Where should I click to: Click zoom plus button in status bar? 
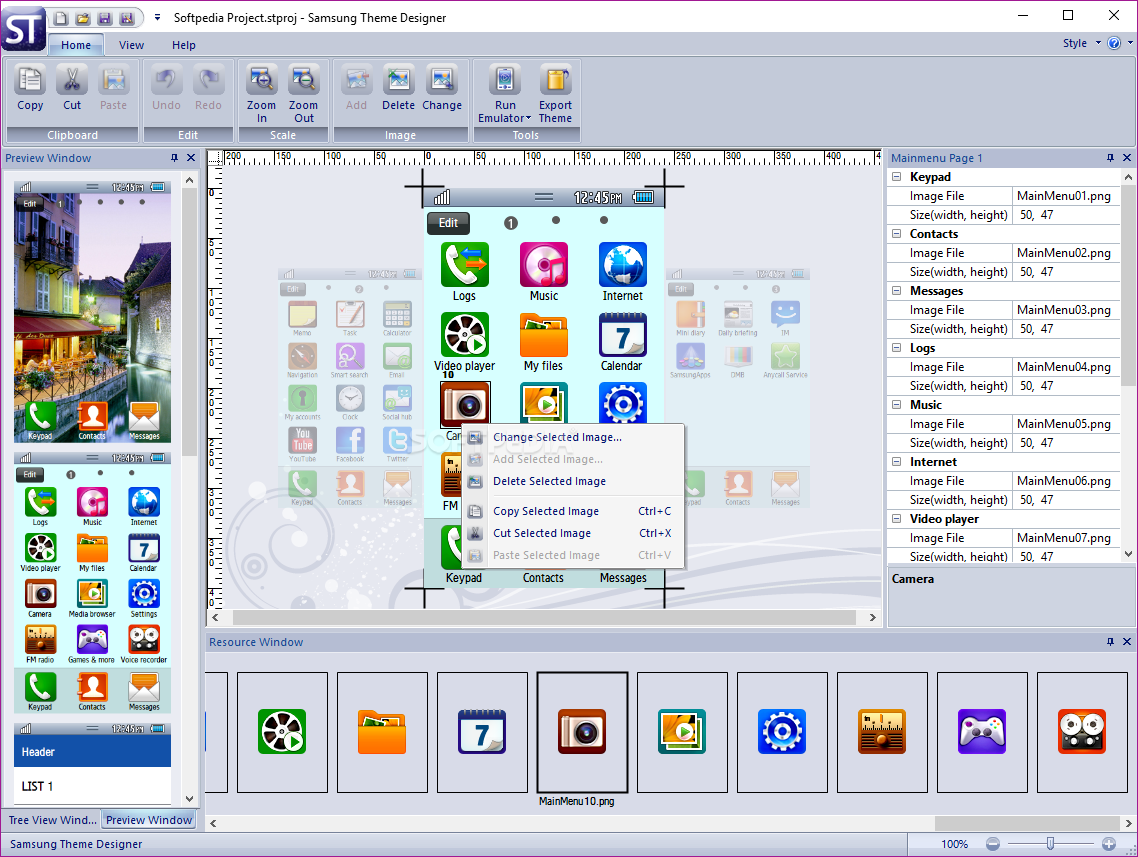click(x=1108, y=844)
